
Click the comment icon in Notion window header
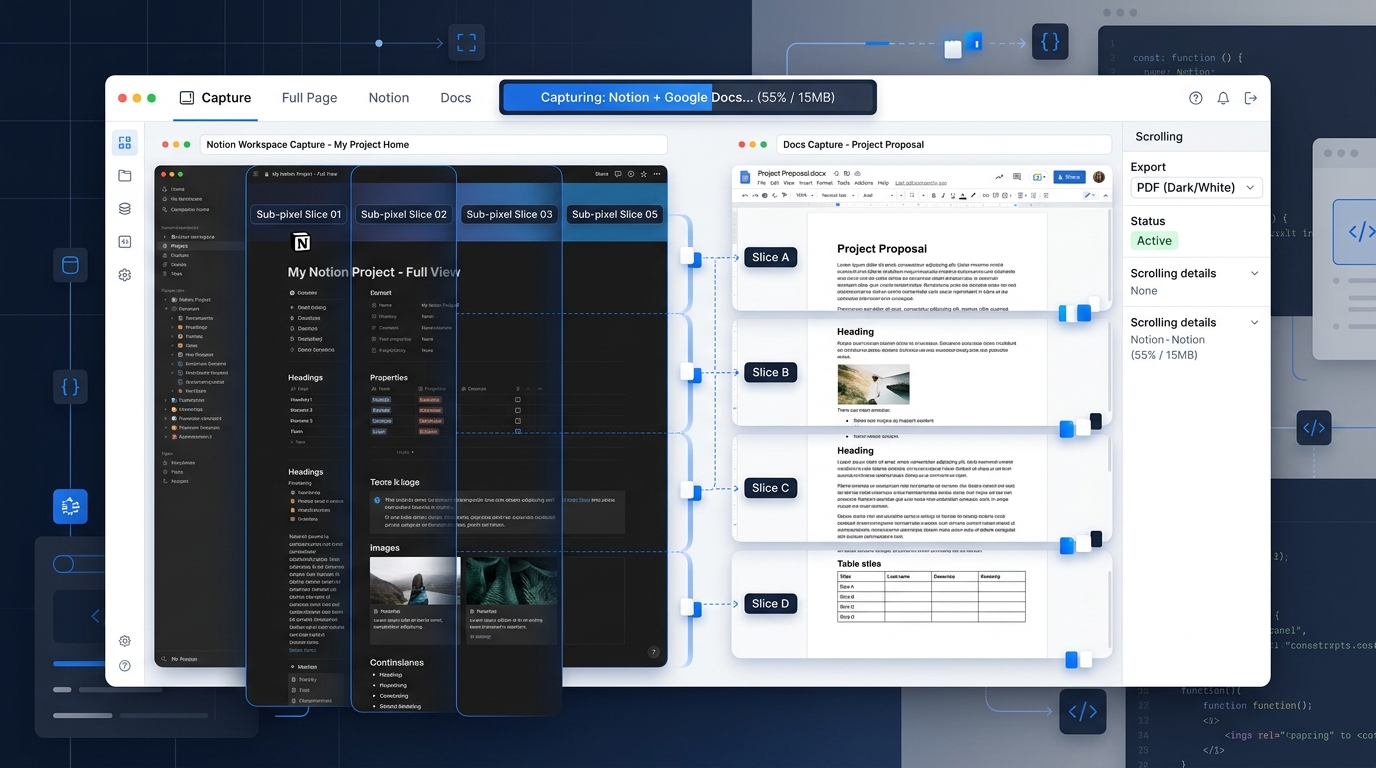618,174
